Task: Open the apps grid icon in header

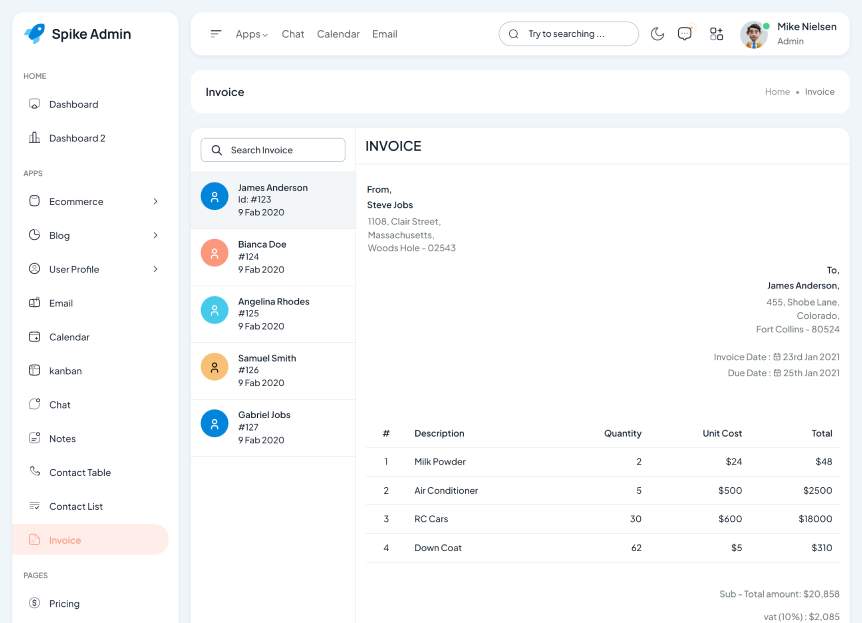Action: (716, 34)
